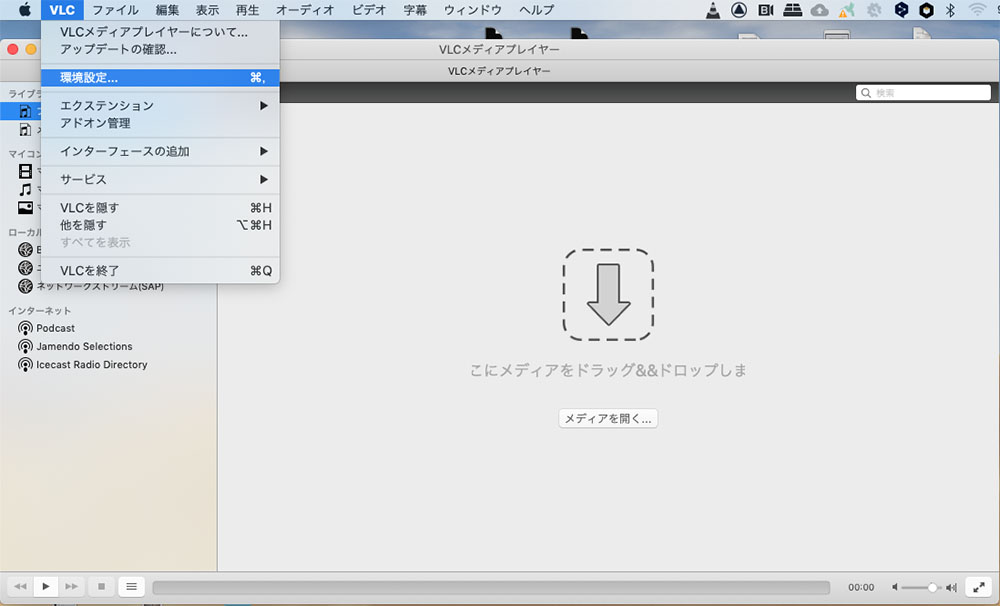Open the 編集 menu

[167, 10]
